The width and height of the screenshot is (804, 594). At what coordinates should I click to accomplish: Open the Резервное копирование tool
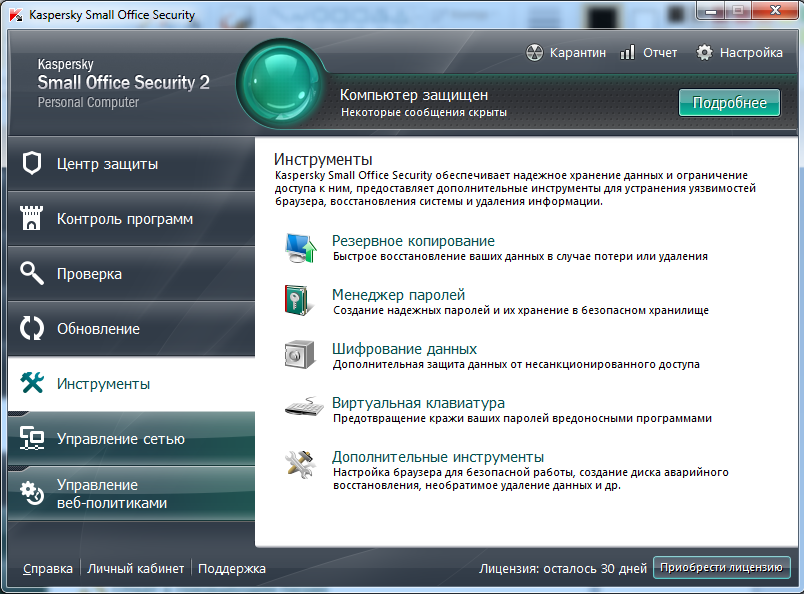point(413,241)
